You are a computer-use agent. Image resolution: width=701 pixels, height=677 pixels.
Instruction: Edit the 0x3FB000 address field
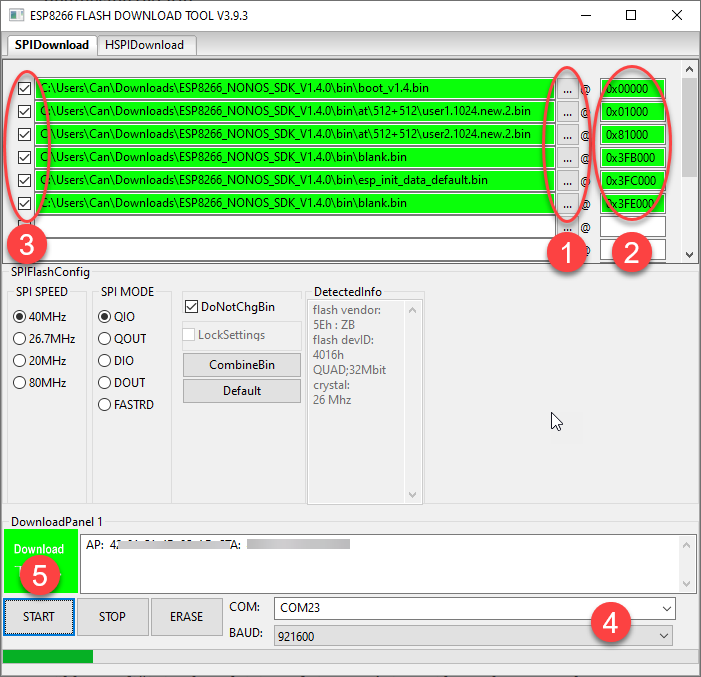pos(633,158)
